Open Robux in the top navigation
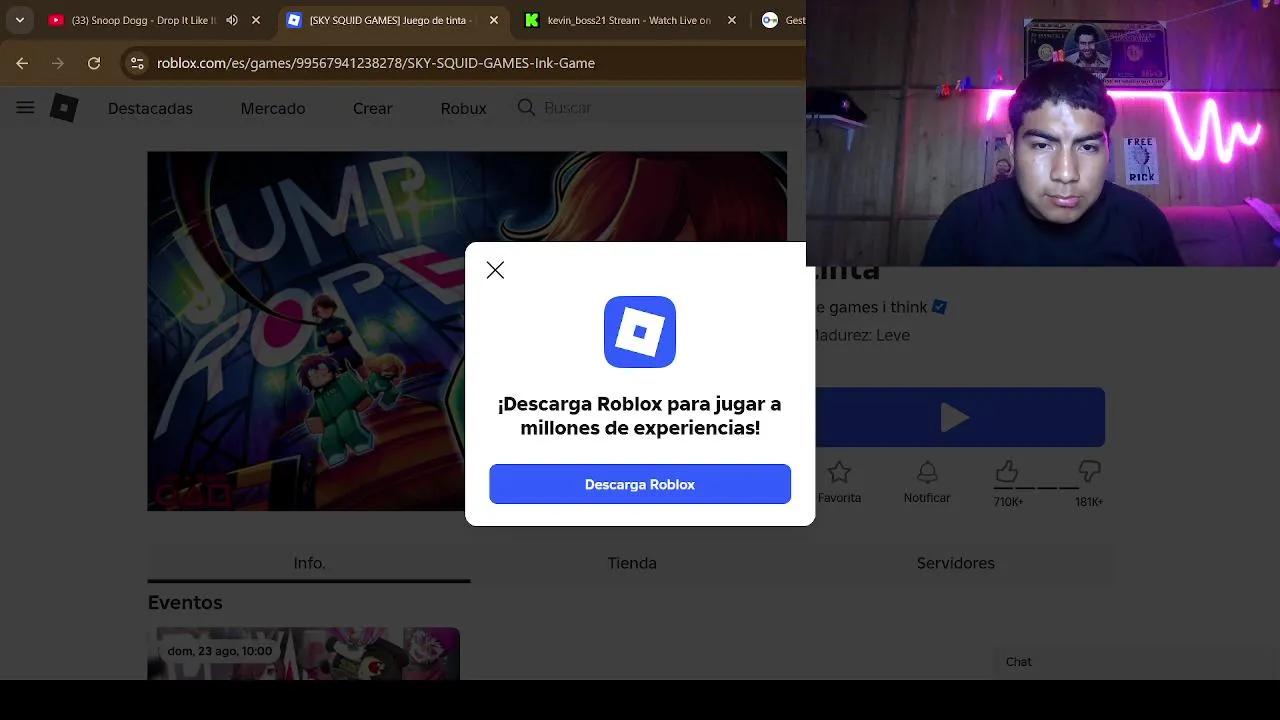The image size is (1280, 720). (464, 108)
